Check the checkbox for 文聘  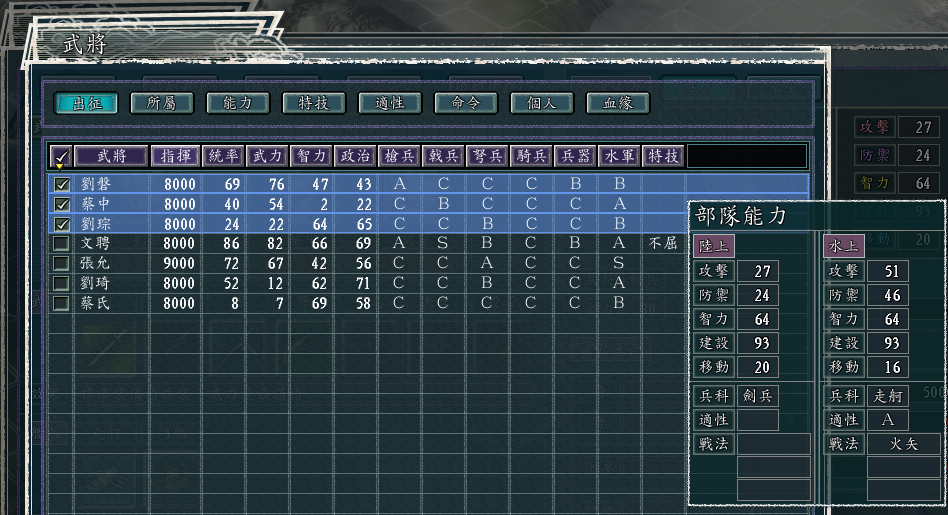(61, 244)
